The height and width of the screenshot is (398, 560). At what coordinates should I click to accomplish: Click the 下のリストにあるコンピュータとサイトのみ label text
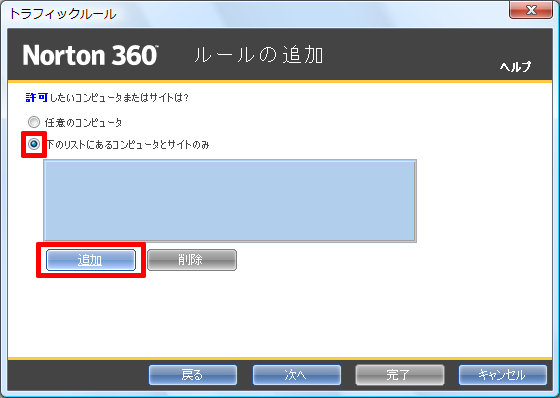pos(128,144)
